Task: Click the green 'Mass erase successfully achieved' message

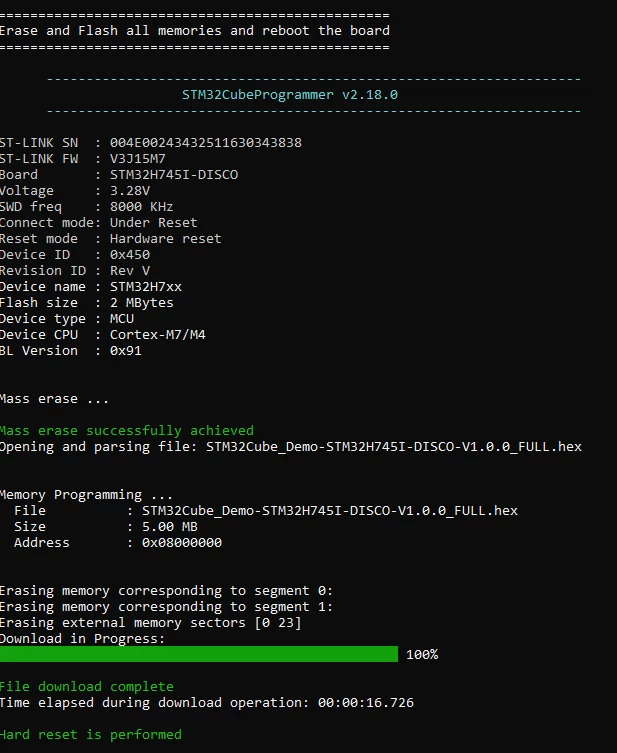Action: click(127, 430)
